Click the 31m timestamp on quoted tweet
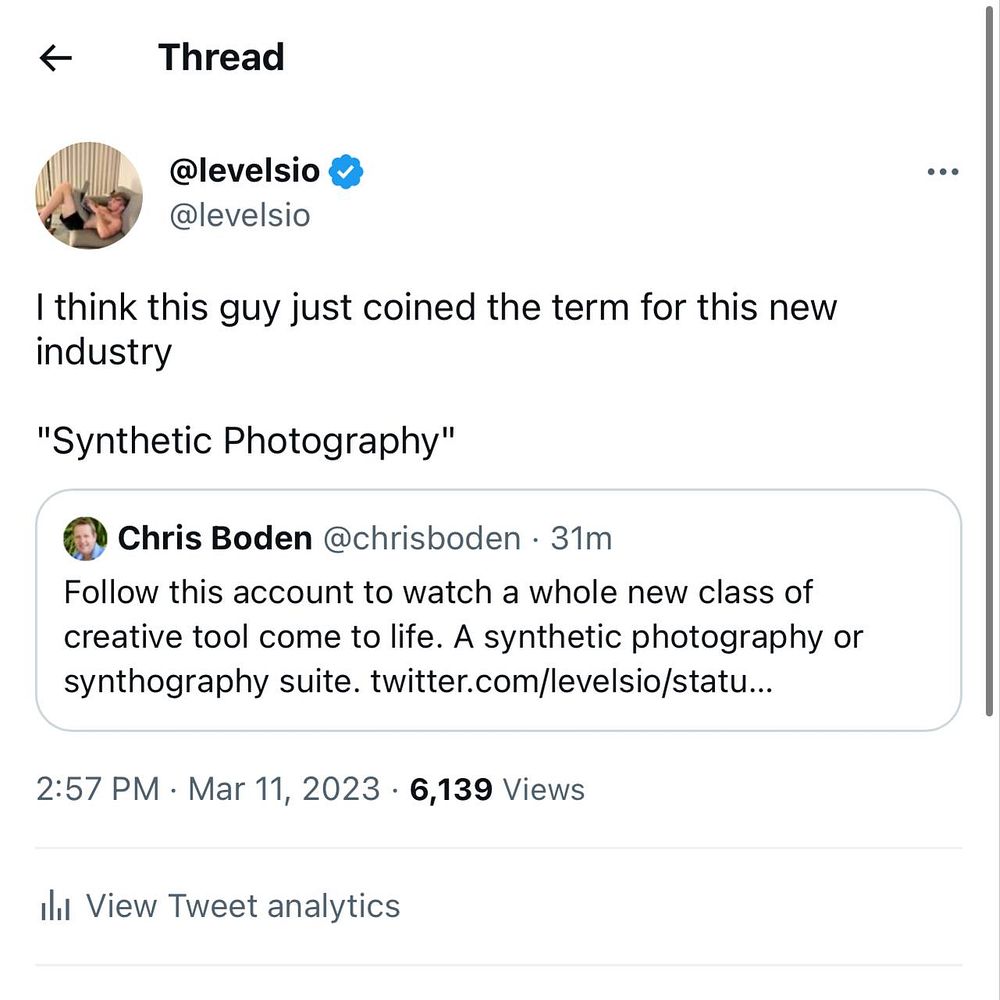 581,539
